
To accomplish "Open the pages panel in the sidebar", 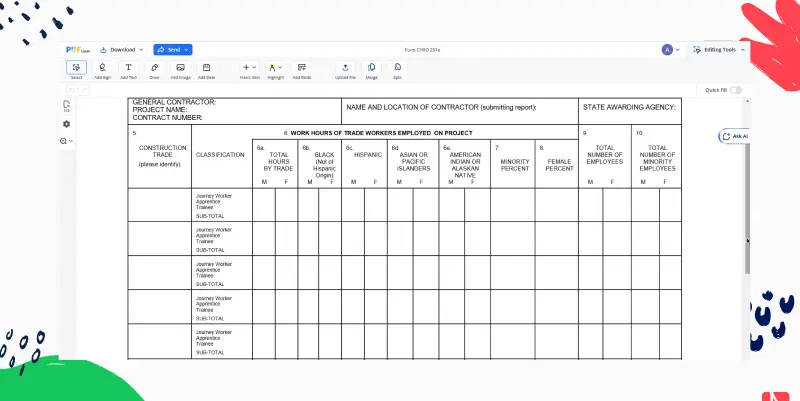I will 66,106.
